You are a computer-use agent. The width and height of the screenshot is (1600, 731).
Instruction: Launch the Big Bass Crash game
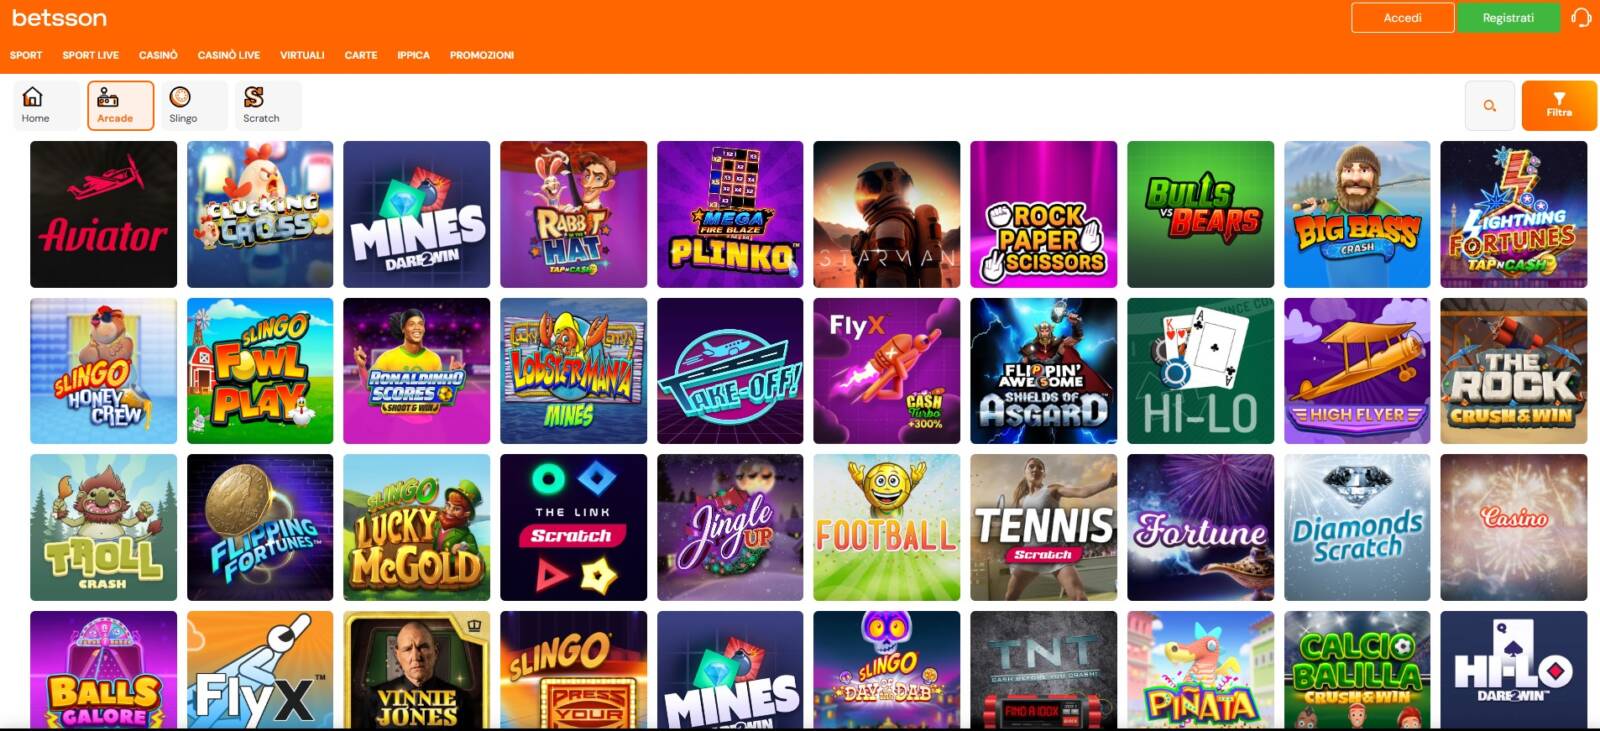click(1357, 214)
